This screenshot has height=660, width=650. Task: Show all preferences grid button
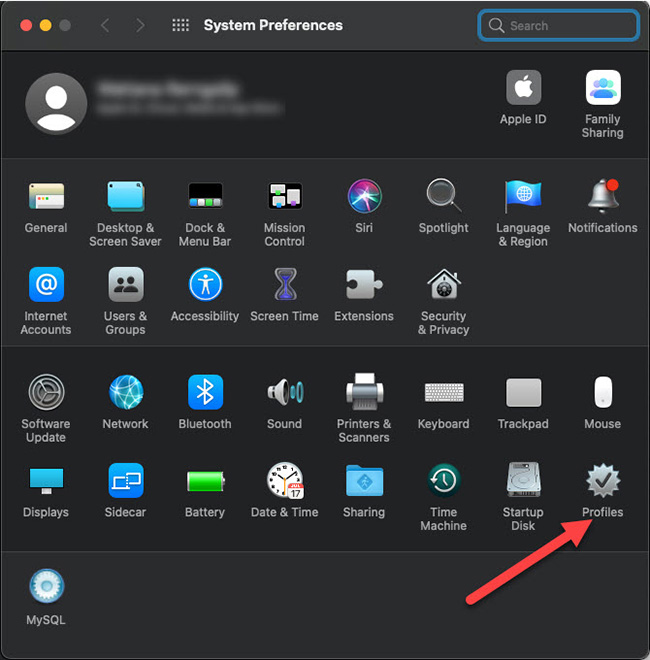click(180, 25)
